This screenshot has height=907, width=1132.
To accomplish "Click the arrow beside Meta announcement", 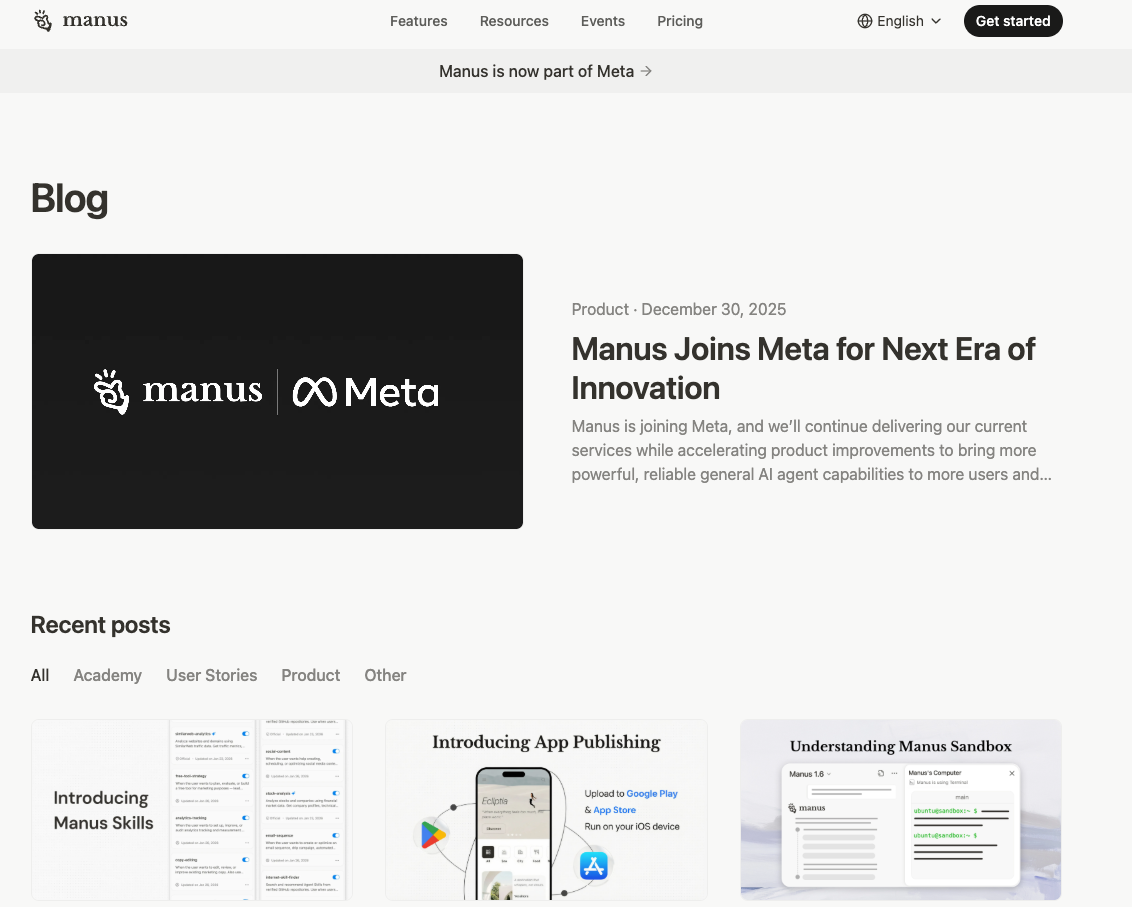I will pyautogui.click(x=646, y=71).
